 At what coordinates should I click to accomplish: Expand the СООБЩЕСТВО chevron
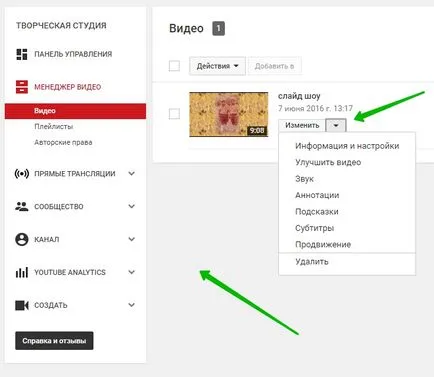click(x=132, y=206)
